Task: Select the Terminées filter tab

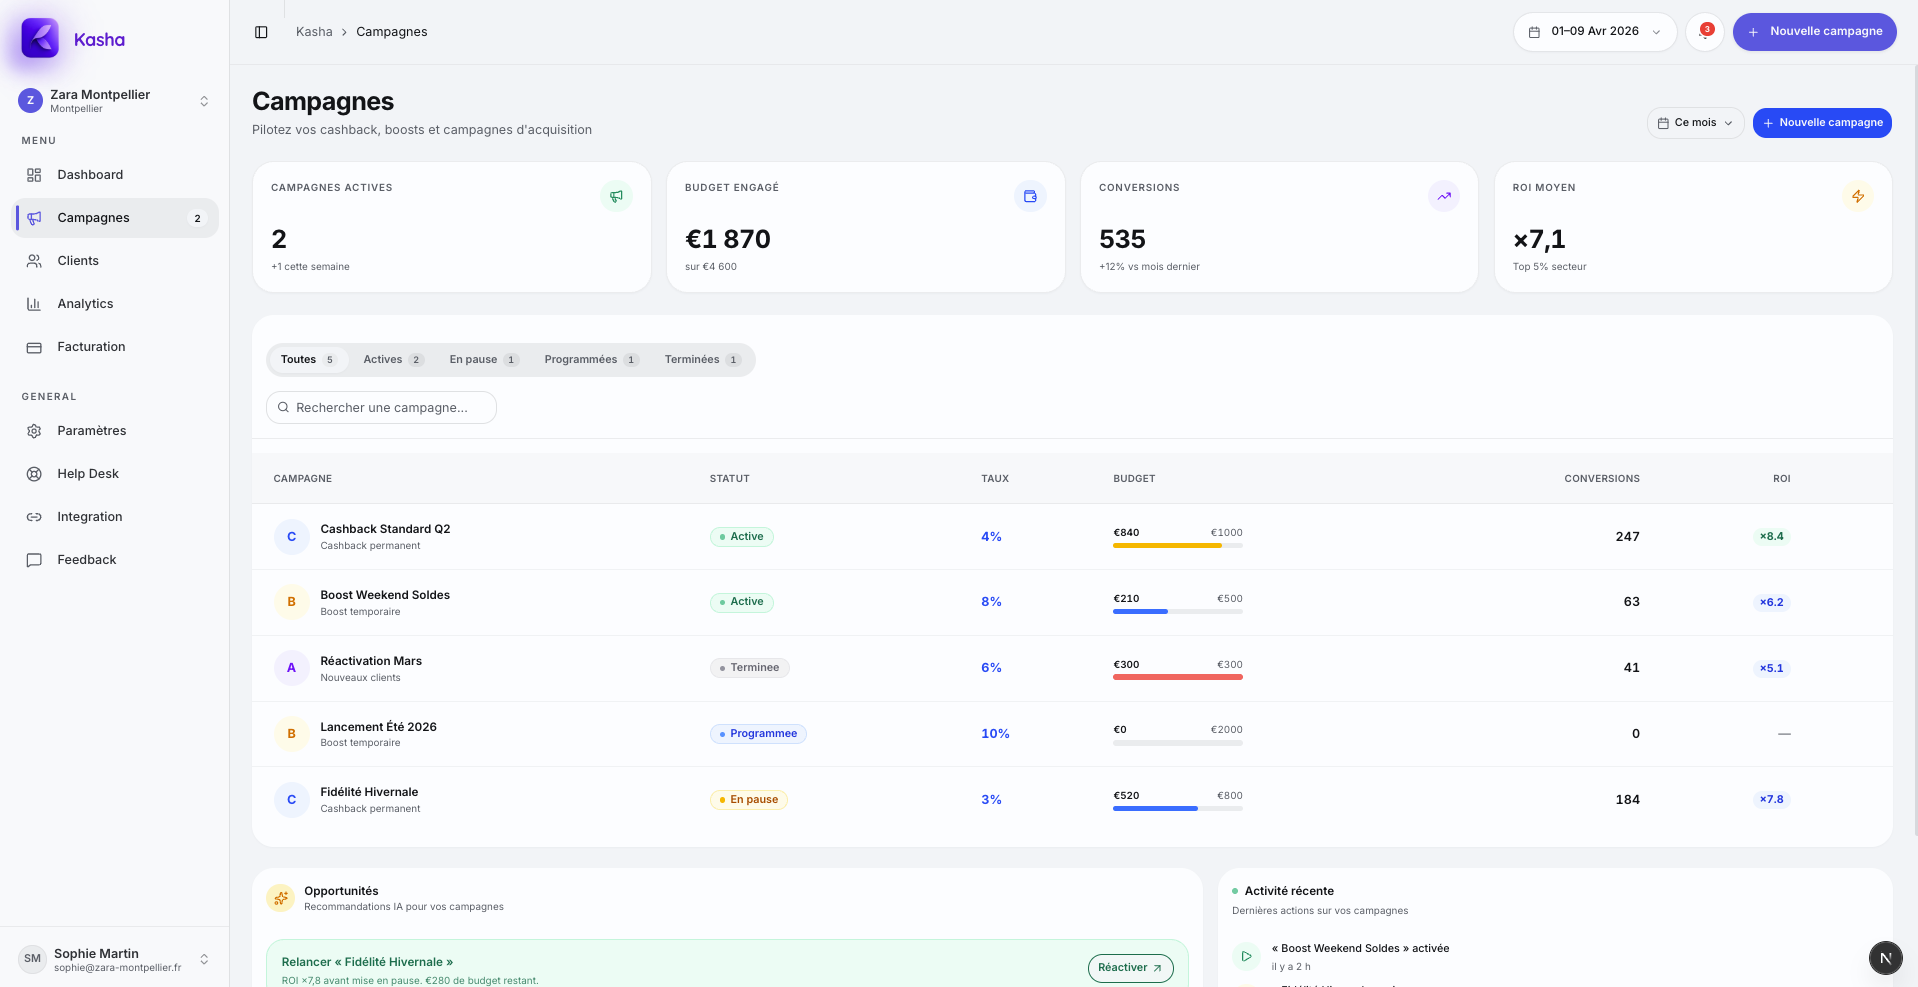Action: (702, 360)
